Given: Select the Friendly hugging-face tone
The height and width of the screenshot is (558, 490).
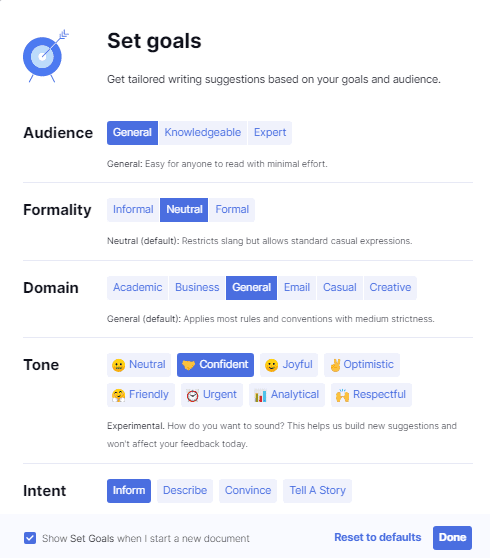Looking at the screenshot, I should pos(141,395).
